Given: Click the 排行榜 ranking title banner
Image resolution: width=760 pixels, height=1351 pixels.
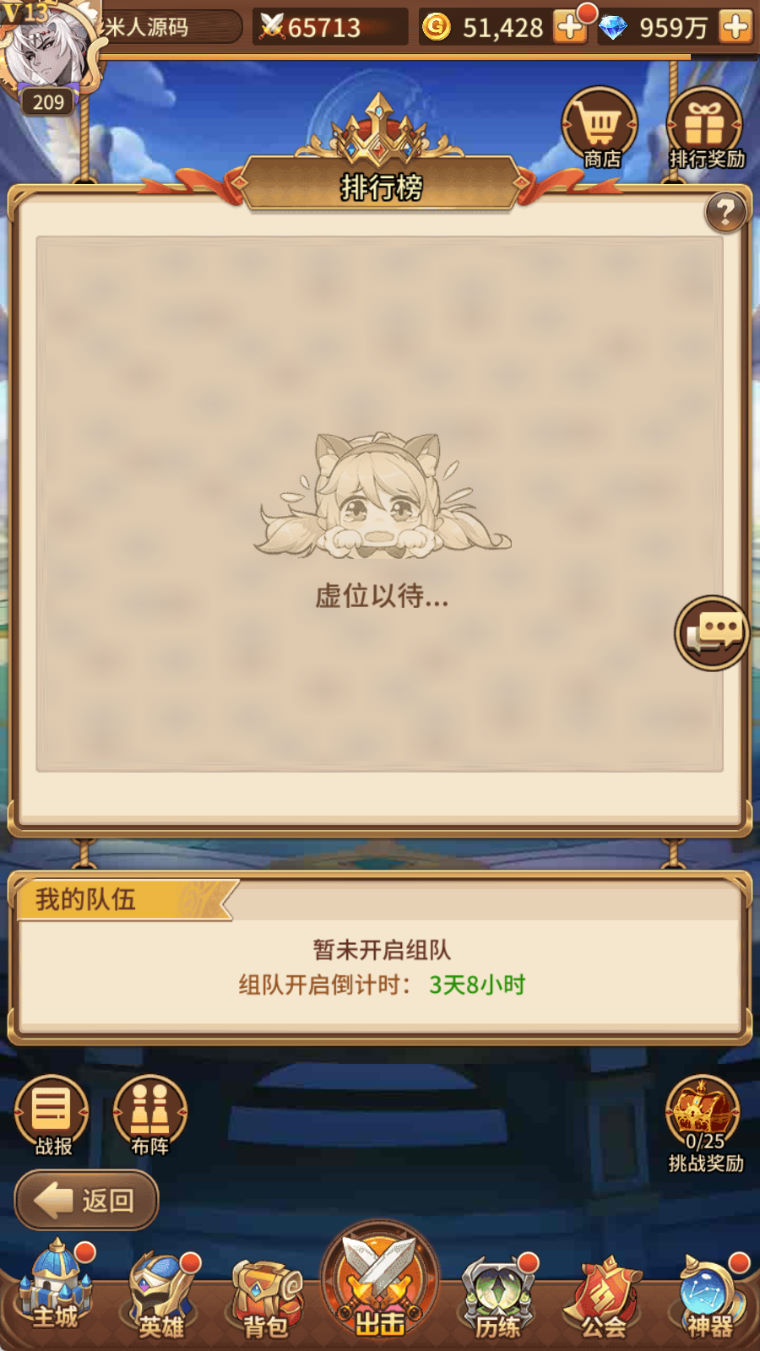Looking at the screenshot, I should point(381,187).
